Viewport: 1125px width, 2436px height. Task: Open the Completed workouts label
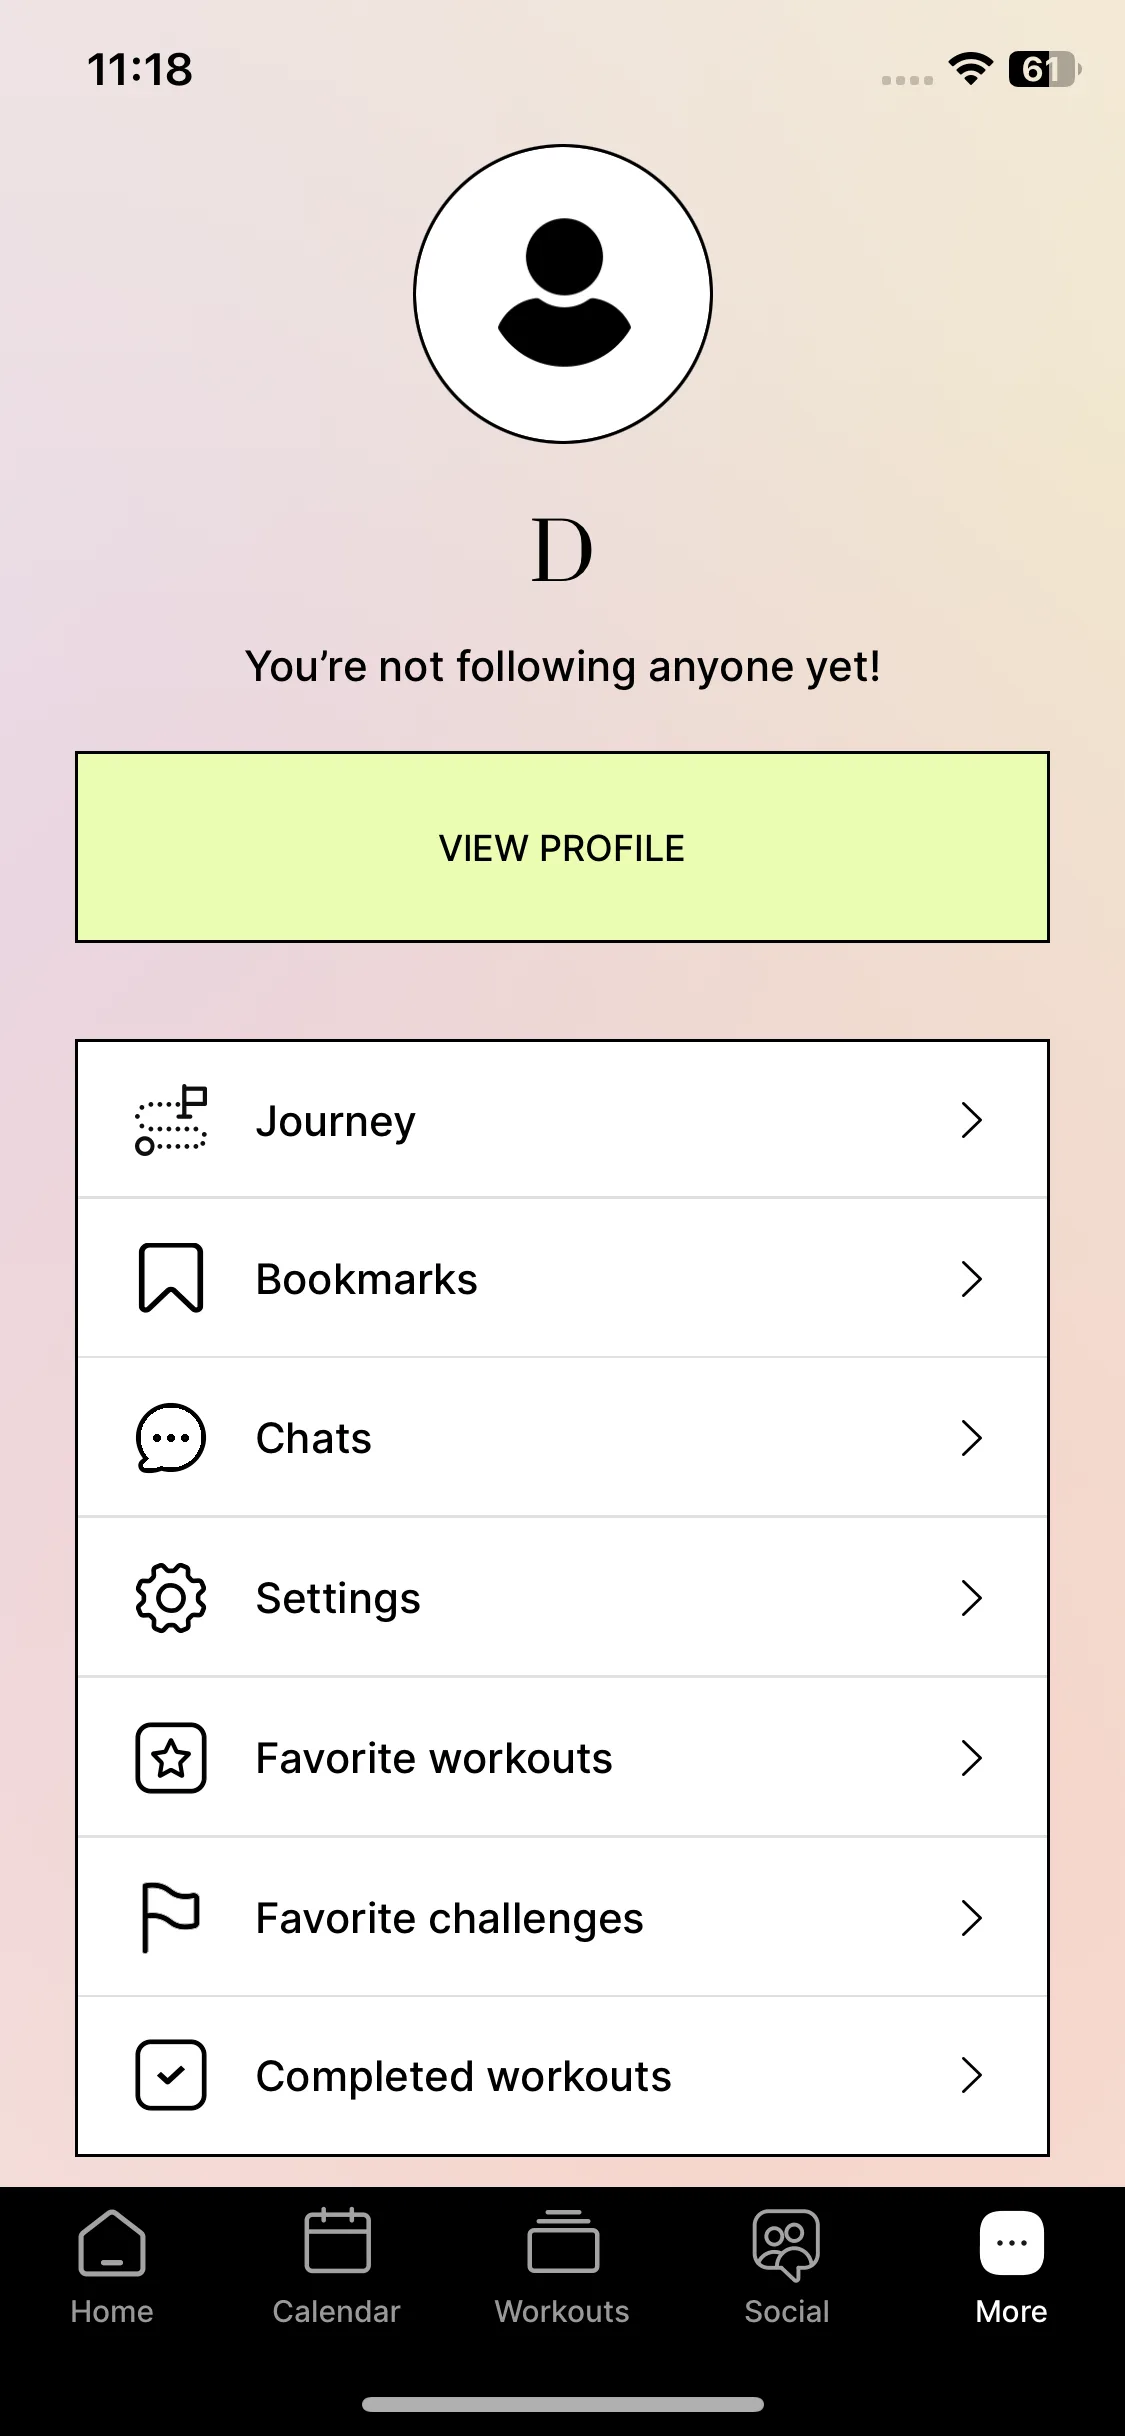463,2077
